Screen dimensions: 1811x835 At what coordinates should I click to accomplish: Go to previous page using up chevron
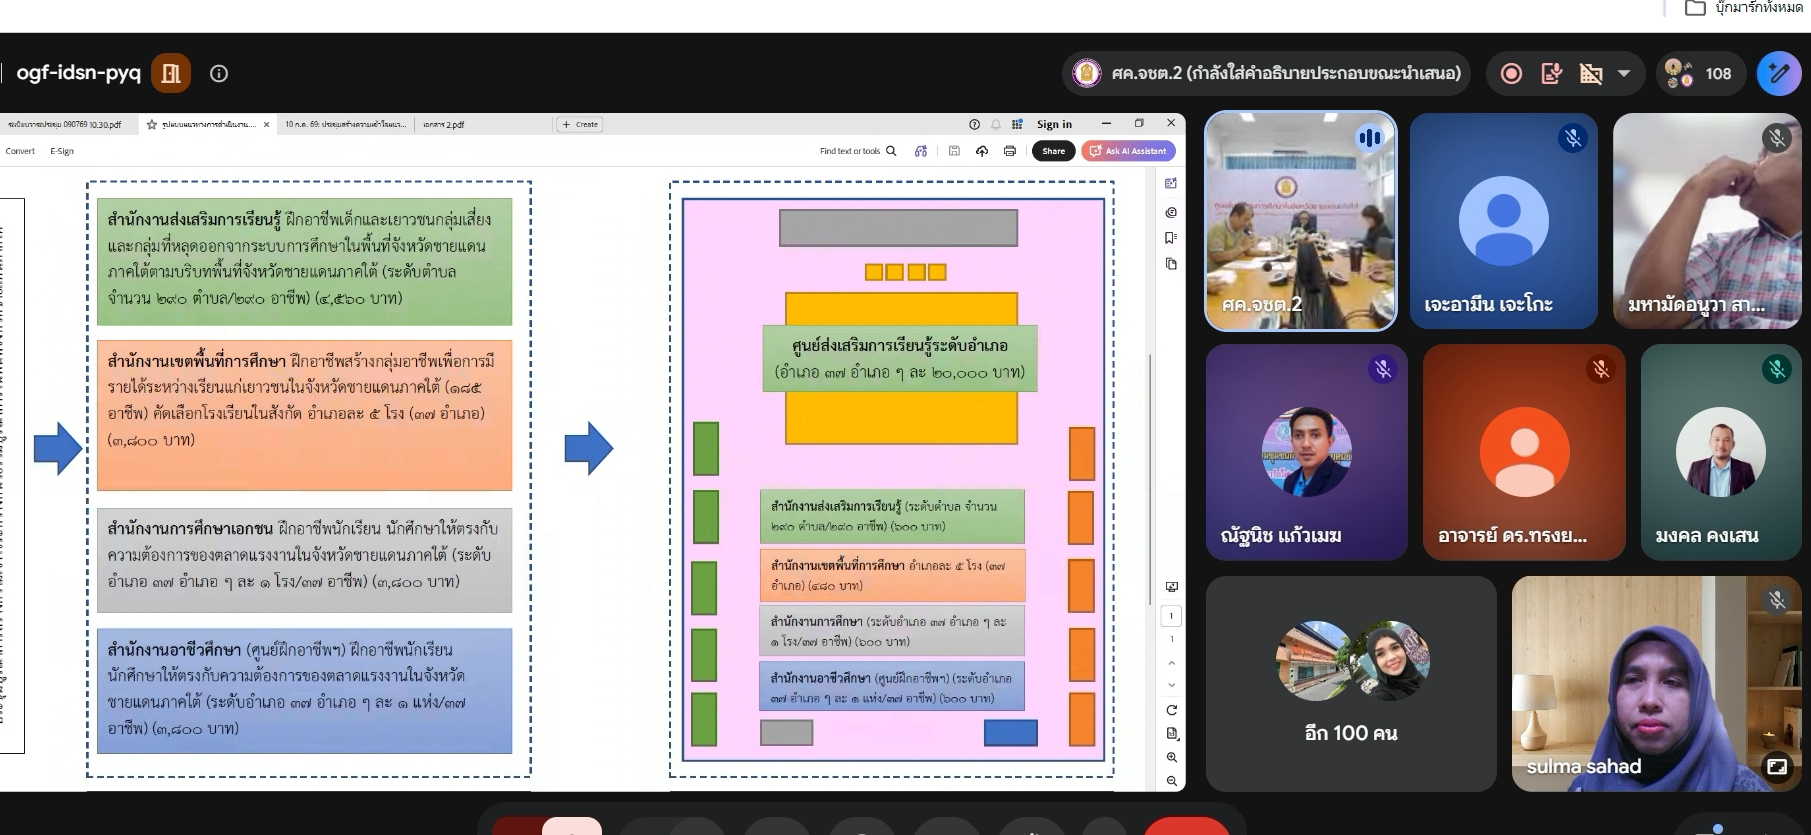click(1172, 663)
